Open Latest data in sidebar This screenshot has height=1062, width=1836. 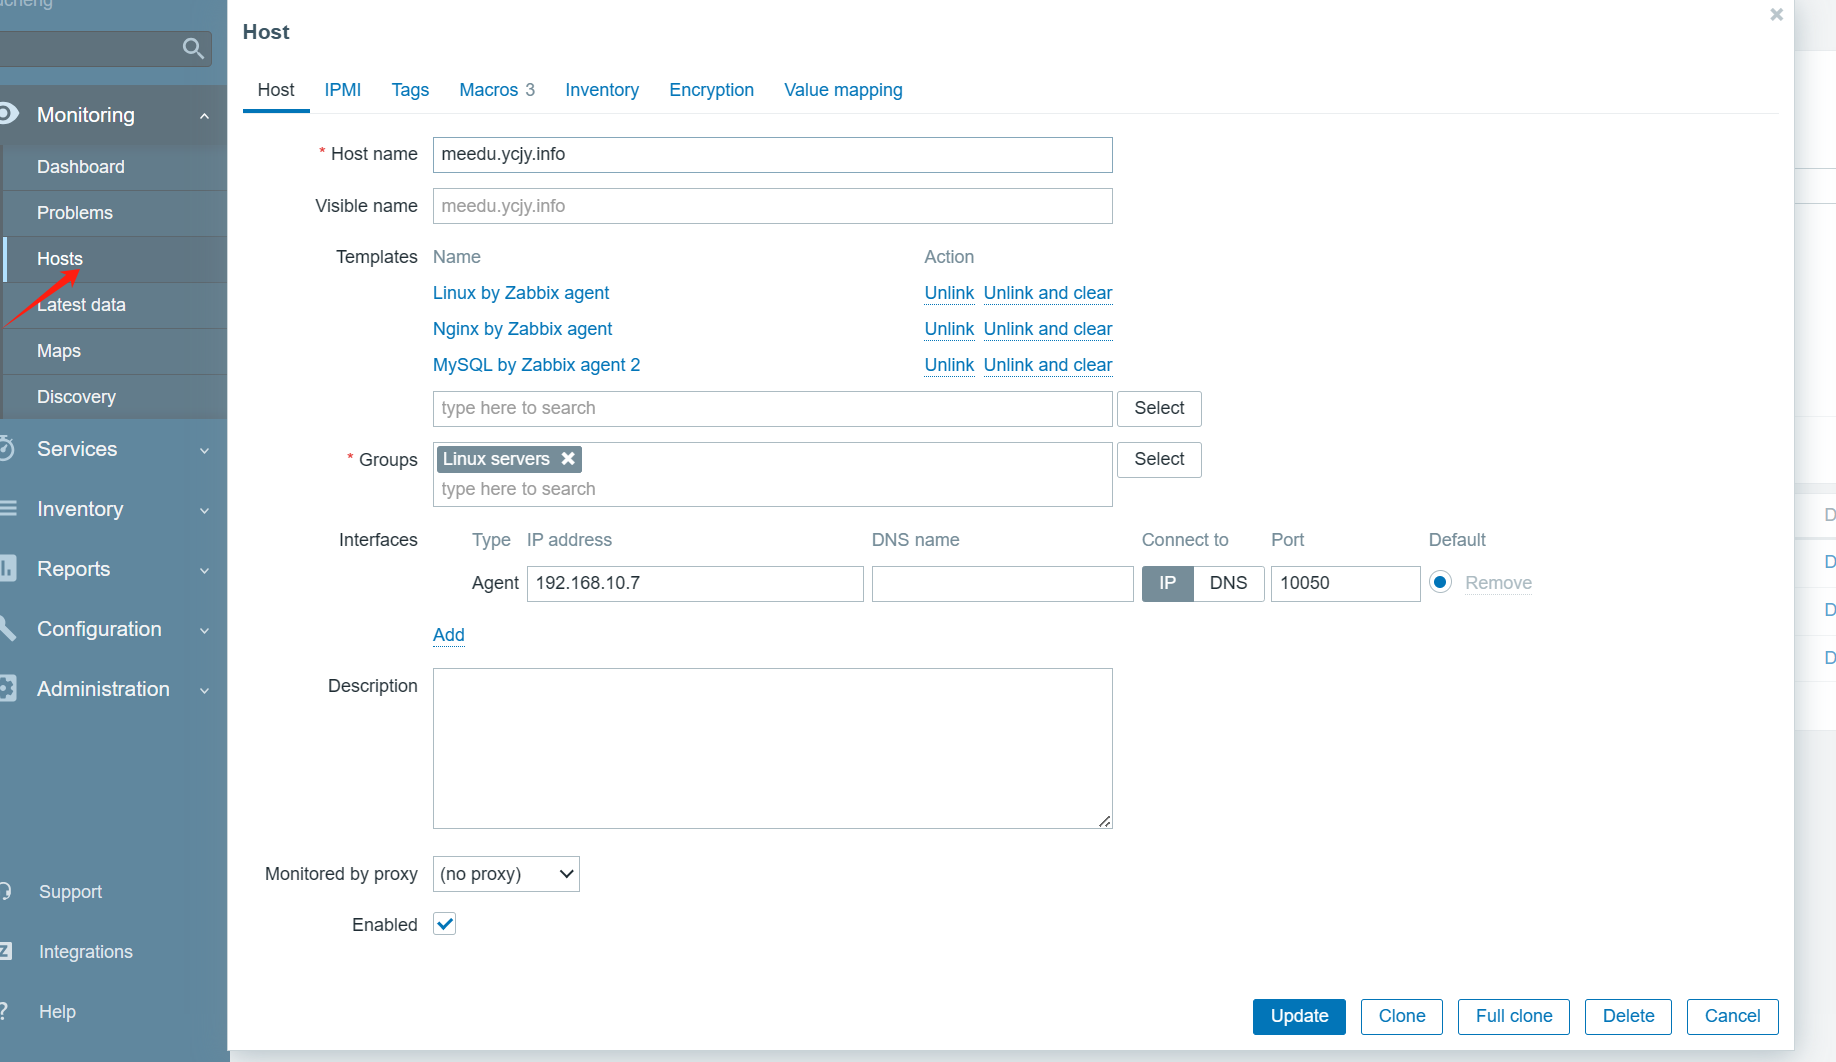click(81, 305)
